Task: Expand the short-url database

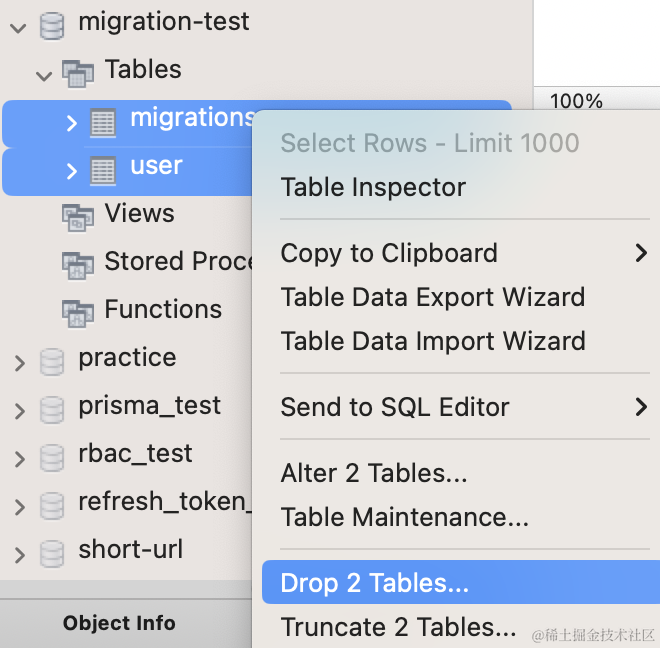Action: tap(19, 553)
